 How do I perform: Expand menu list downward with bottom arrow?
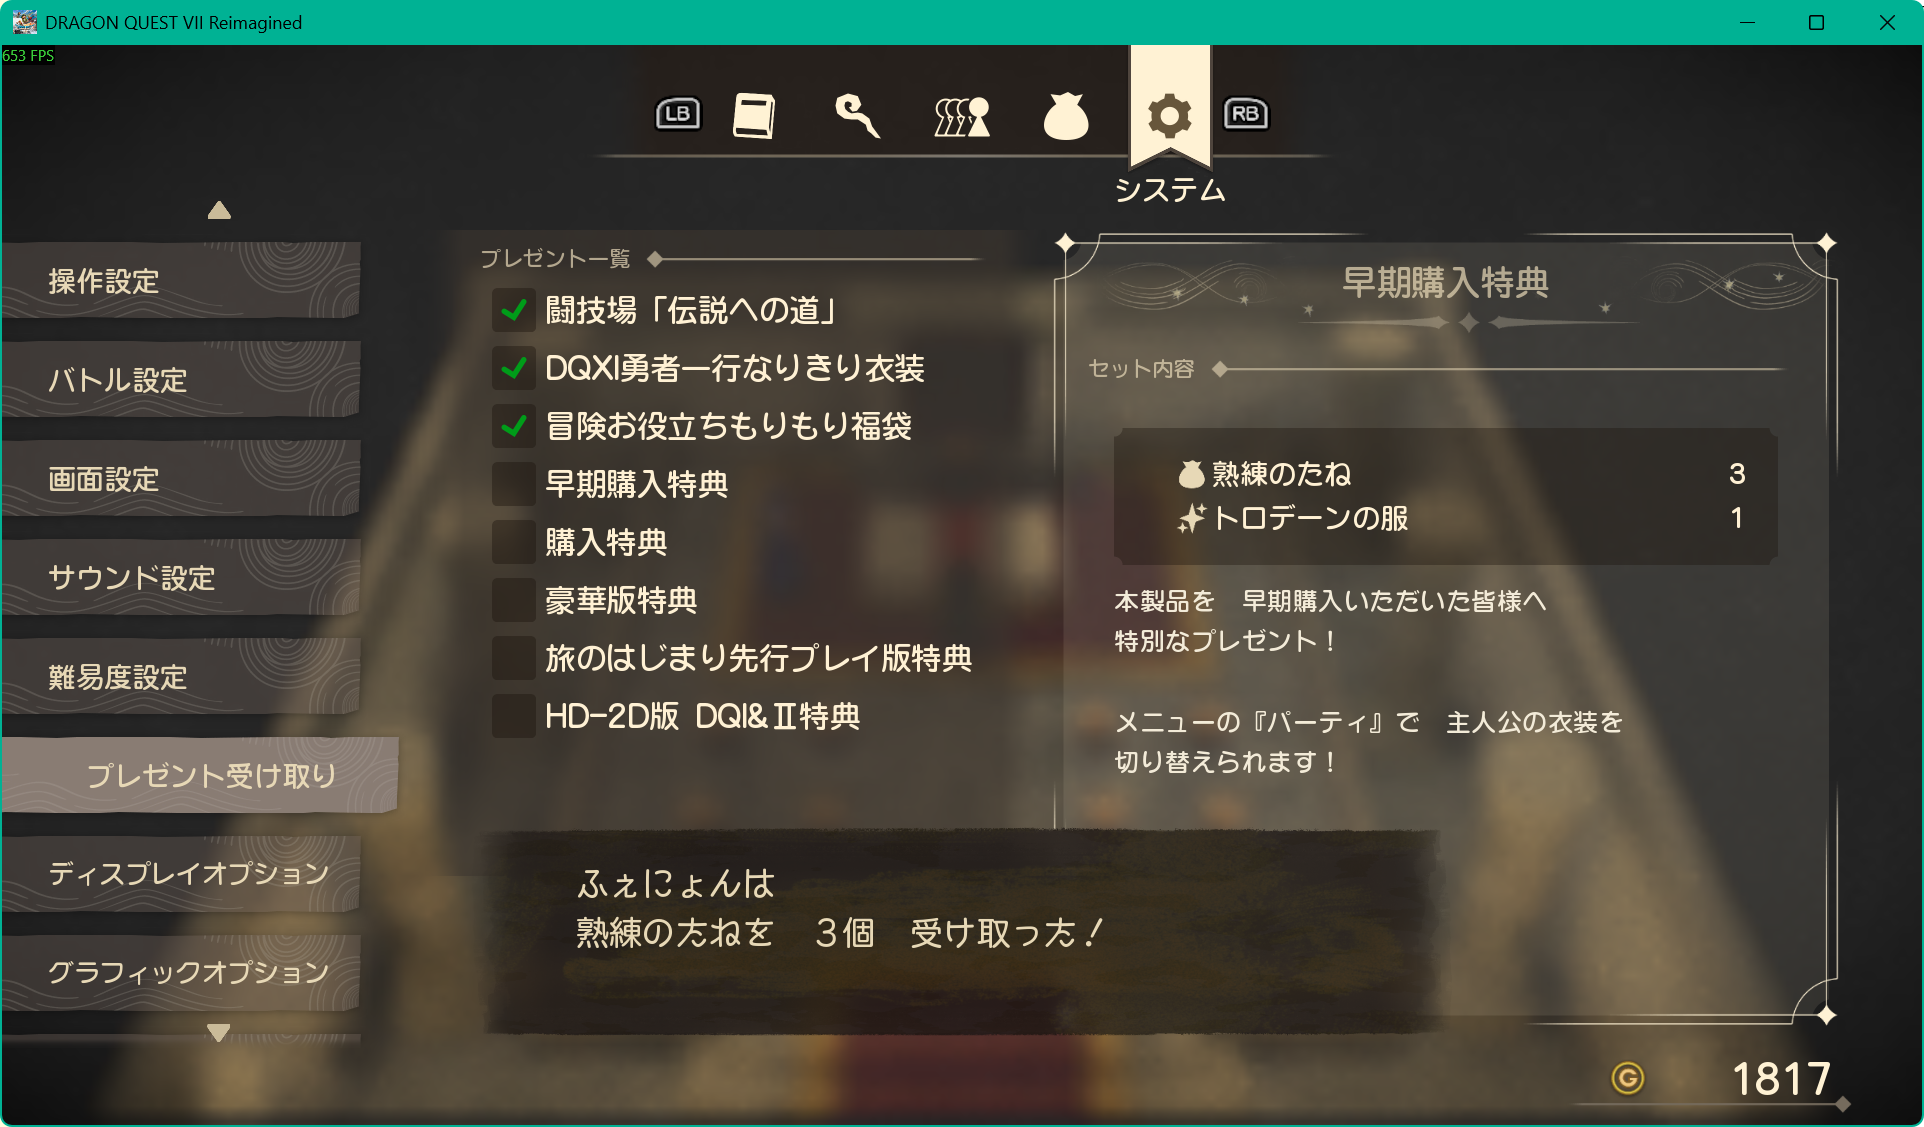(219, 1032)
